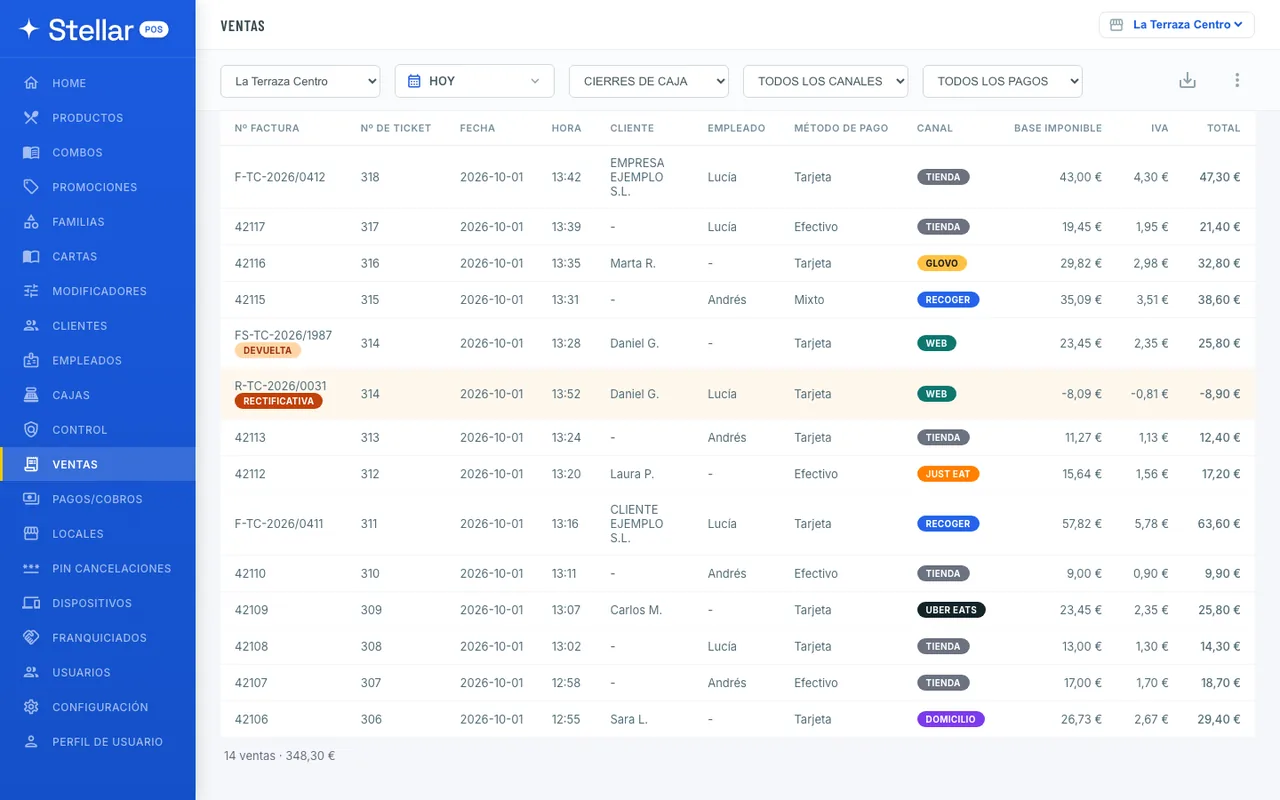This screenshot has height=800, width=1280.
Task: Open invoice F-TC-2026/0412
Action: 280,177
